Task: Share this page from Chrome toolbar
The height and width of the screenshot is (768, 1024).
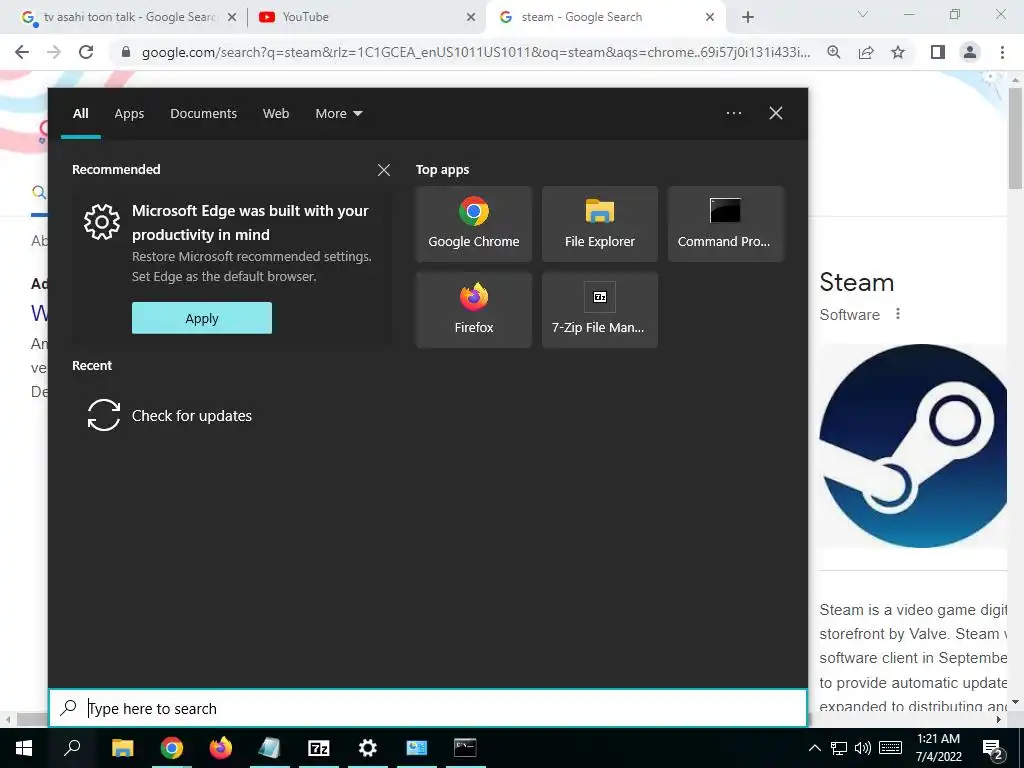Action: 866,52
